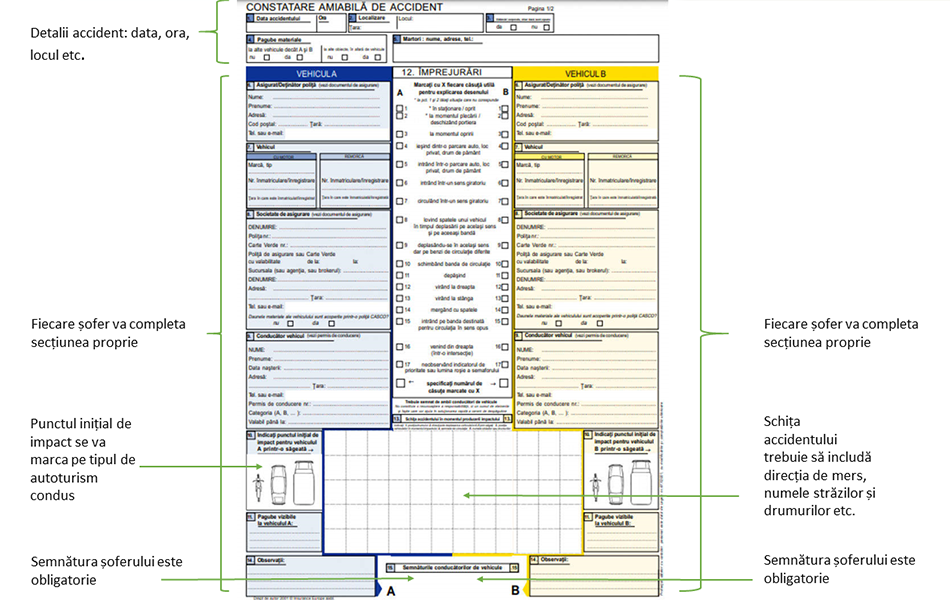Check column A box 13 'virând la stânga'
The image size is (950, 600).
[399, 298]
